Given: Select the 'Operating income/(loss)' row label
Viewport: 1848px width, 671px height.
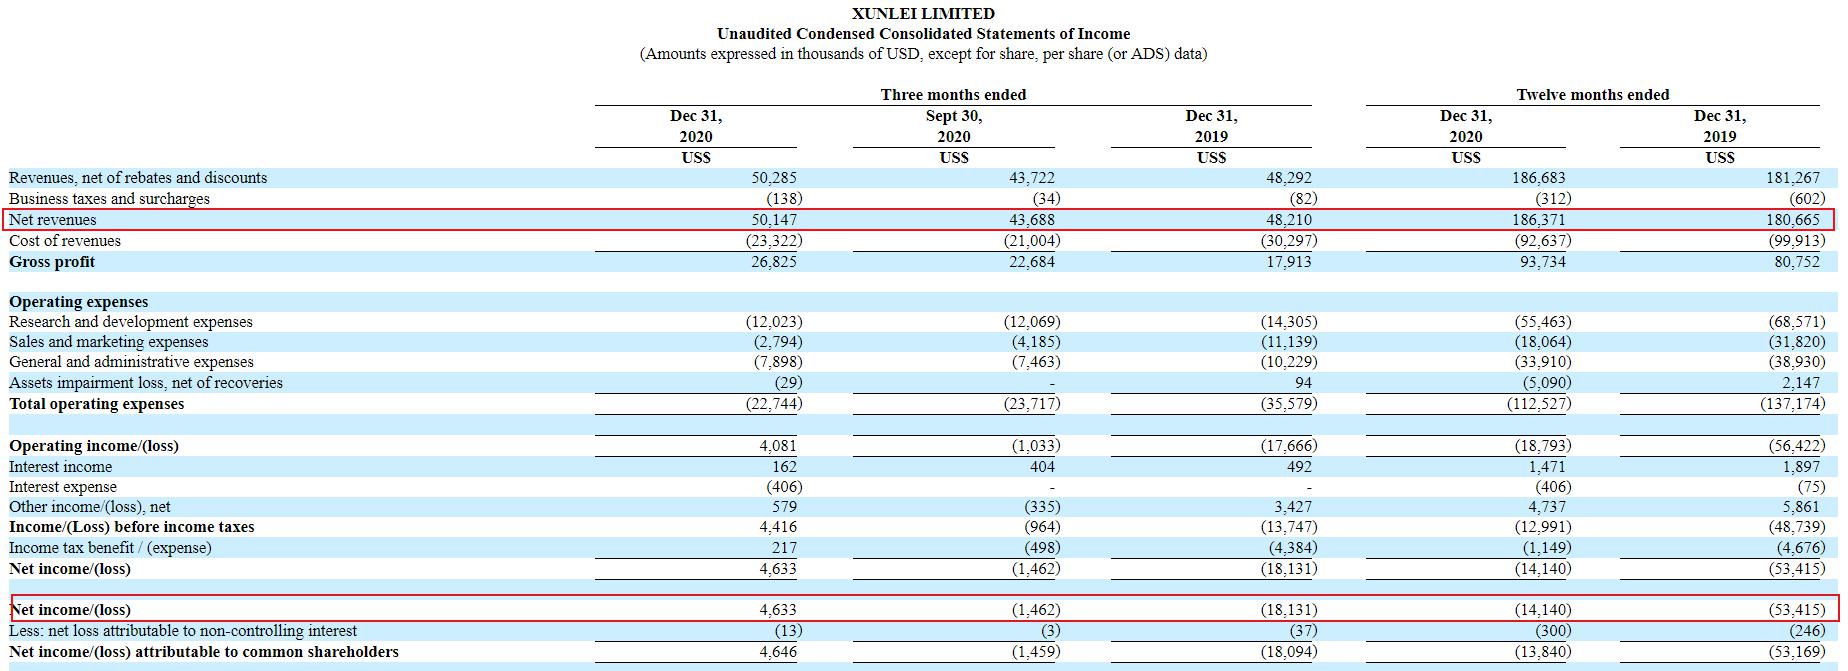Looking at the screenshot, I should (94, 446).
